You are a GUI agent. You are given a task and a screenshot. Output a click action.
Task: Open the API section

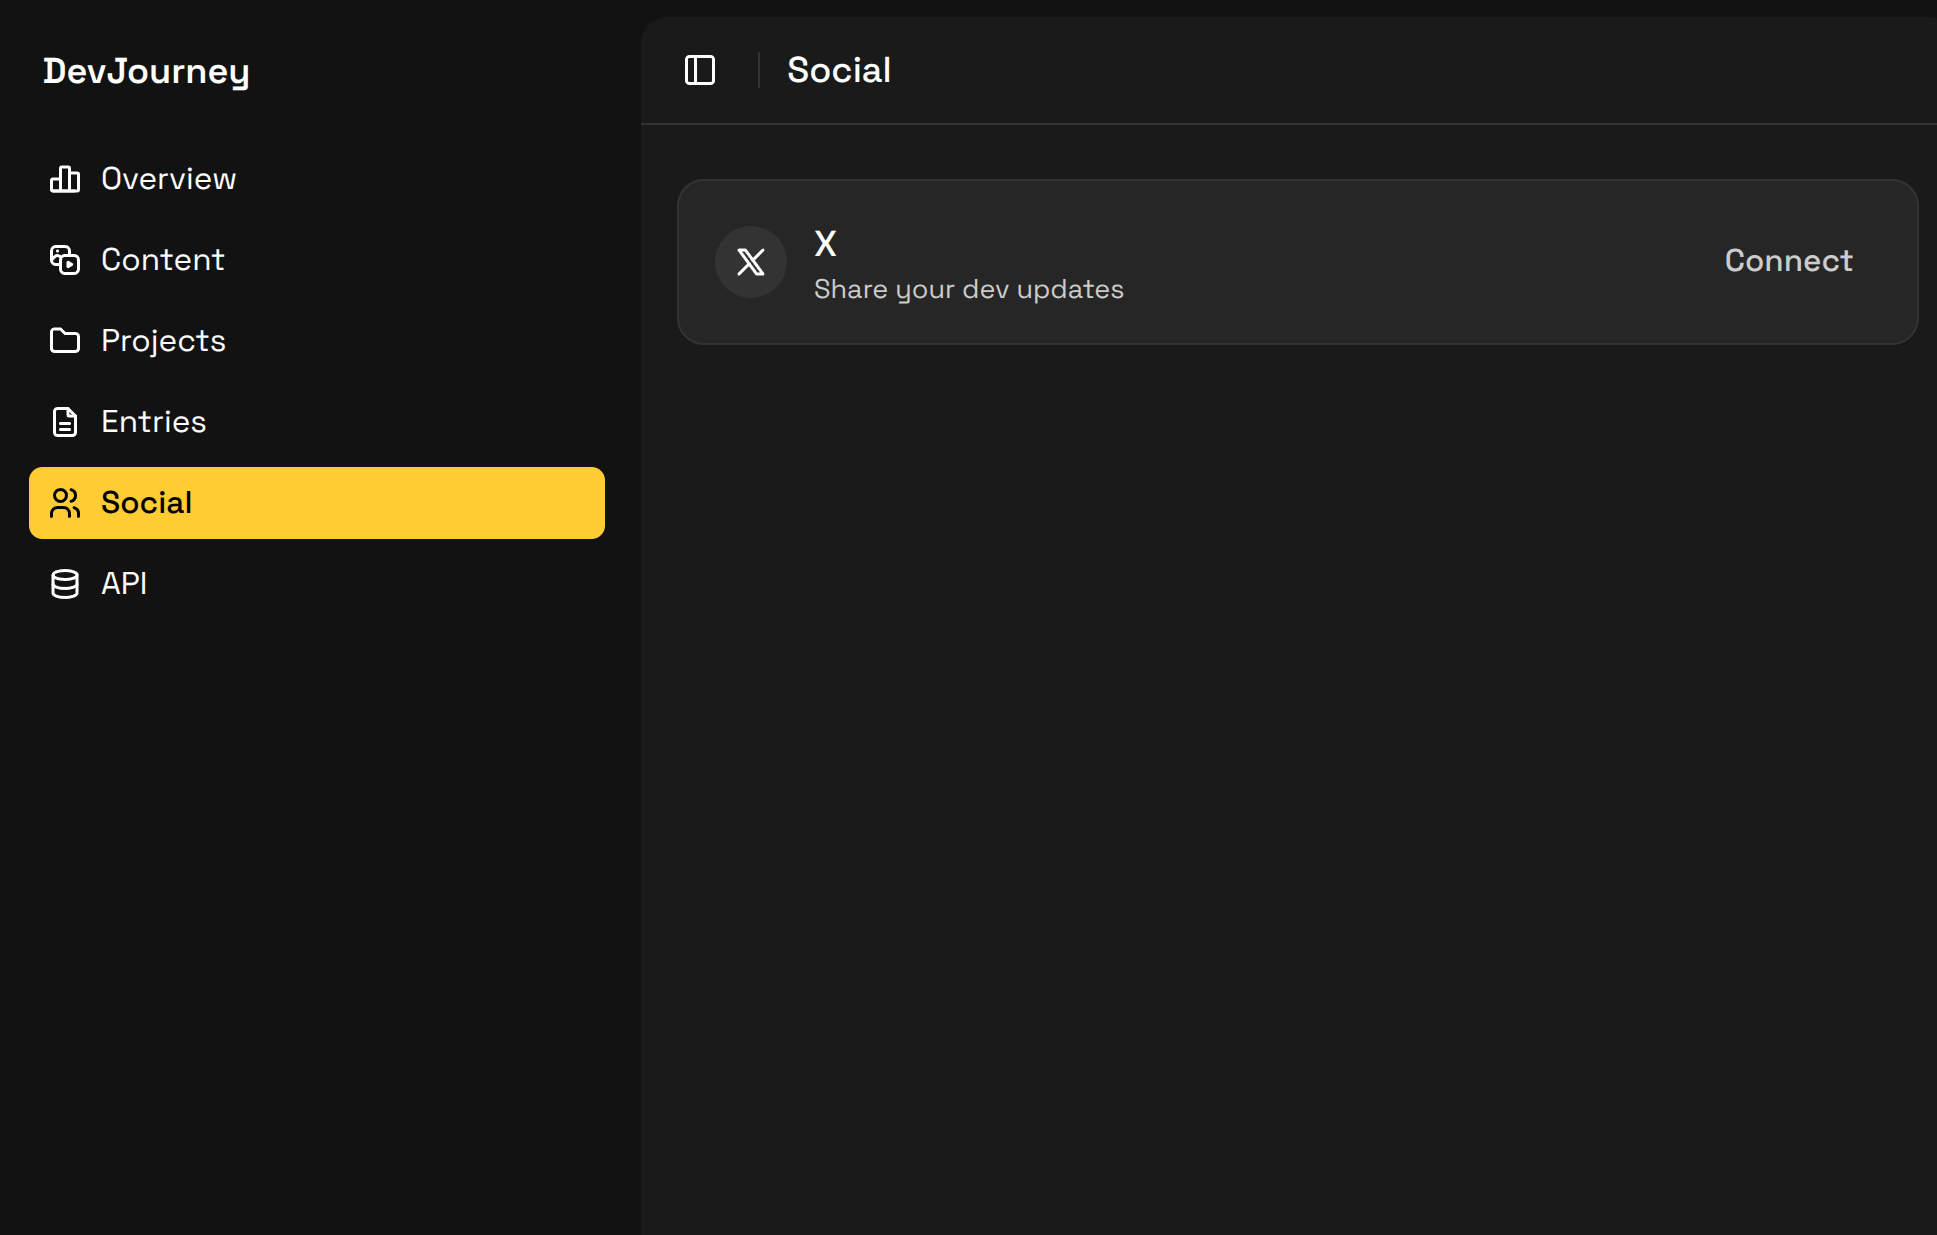point(317,584)
